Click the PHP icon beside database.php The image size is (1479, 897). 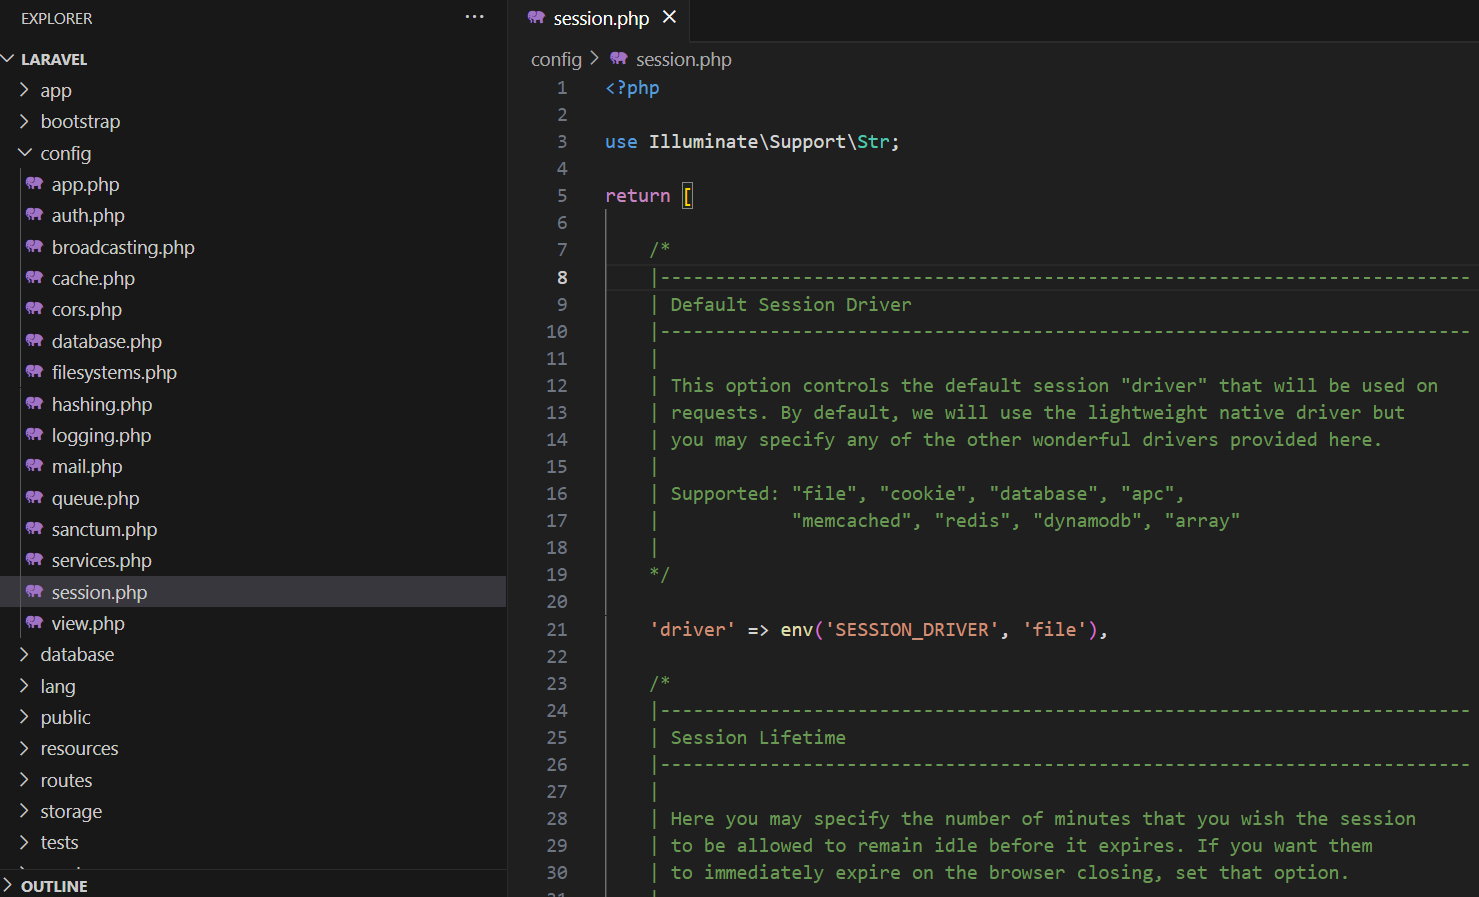(34, 341)
